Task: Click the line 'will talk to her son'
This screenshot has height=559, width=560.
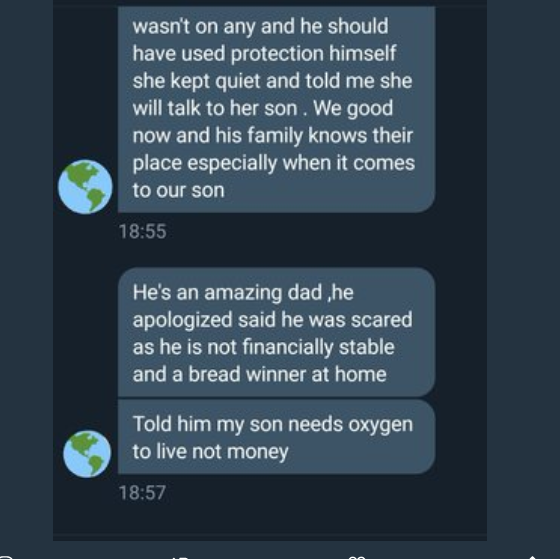Action: point(215,108)
